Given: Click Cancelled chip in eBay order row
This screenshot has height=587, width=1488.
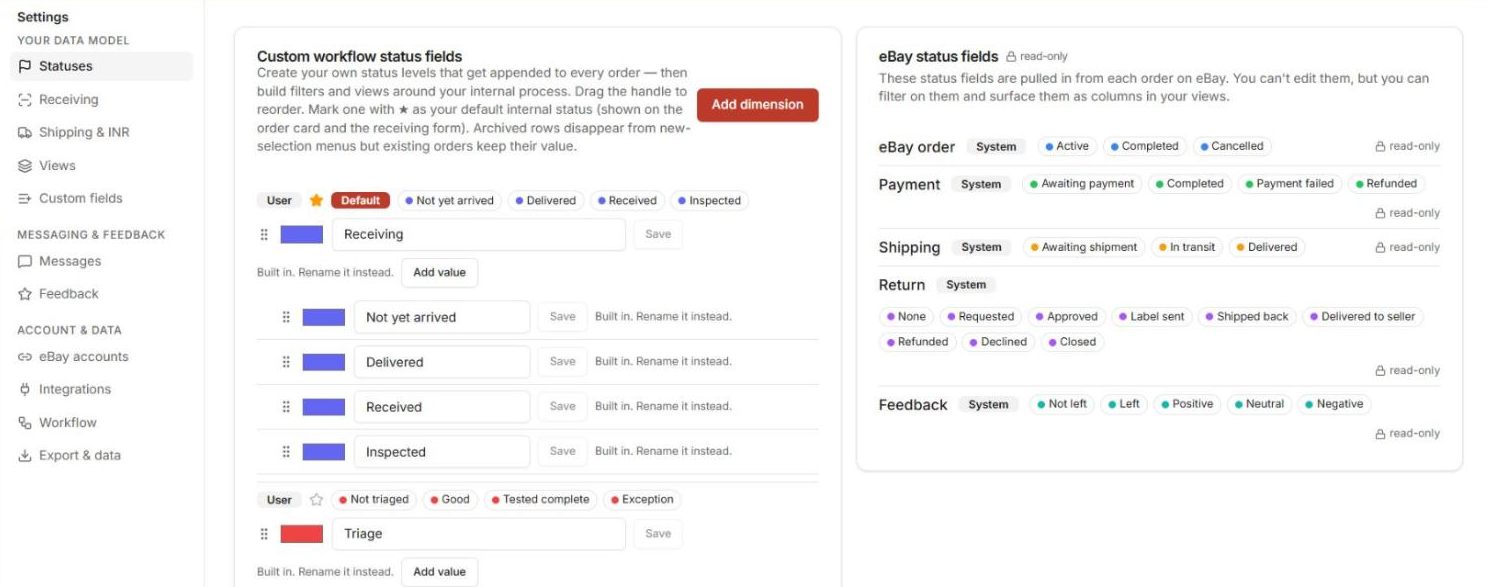Looking at the screenshot, I should 1232,146.
